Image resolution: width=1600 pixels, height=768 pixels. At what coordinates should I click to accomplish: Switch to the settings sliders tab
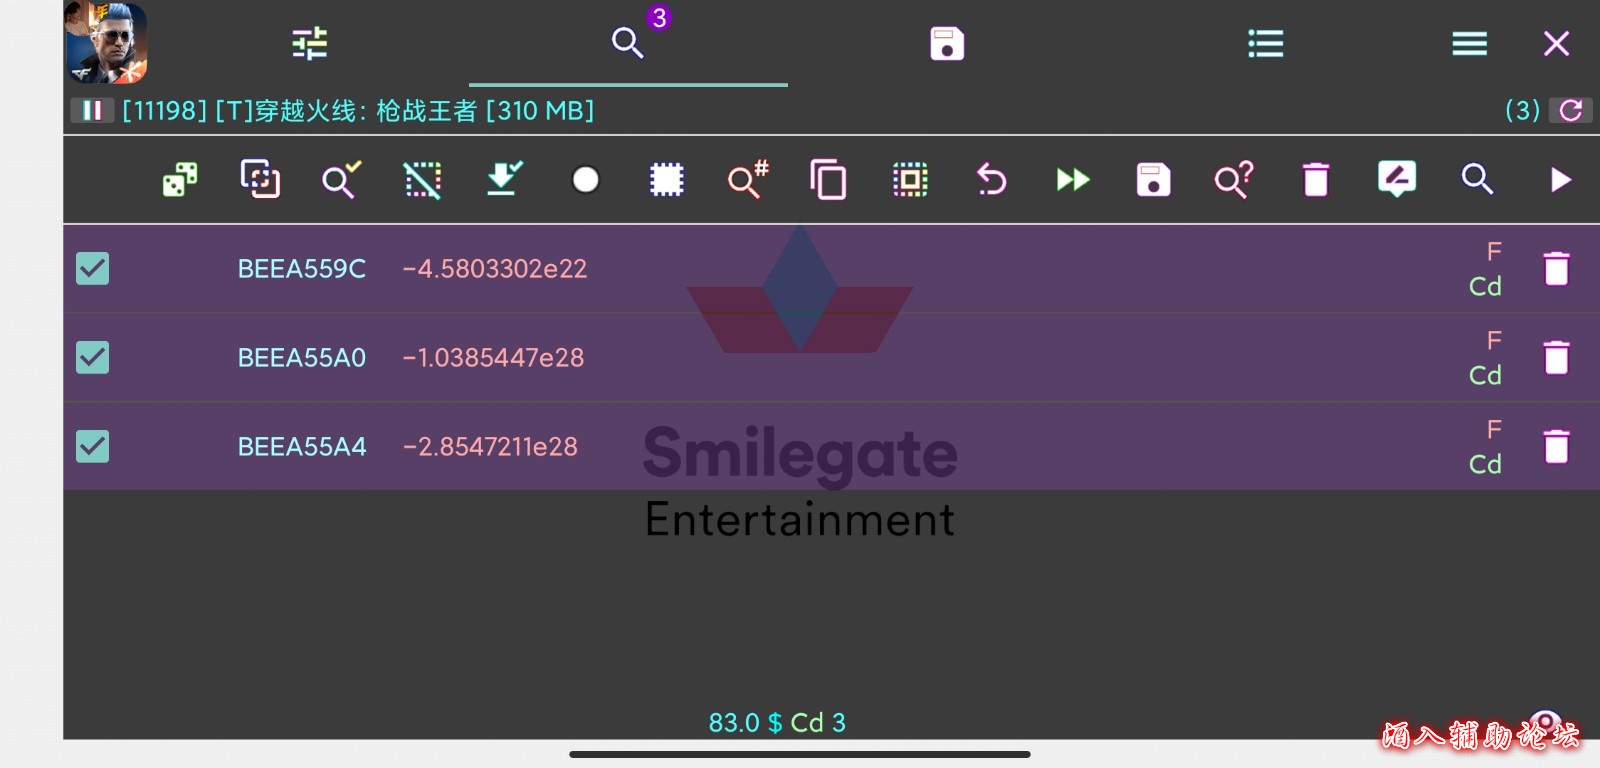309,44
